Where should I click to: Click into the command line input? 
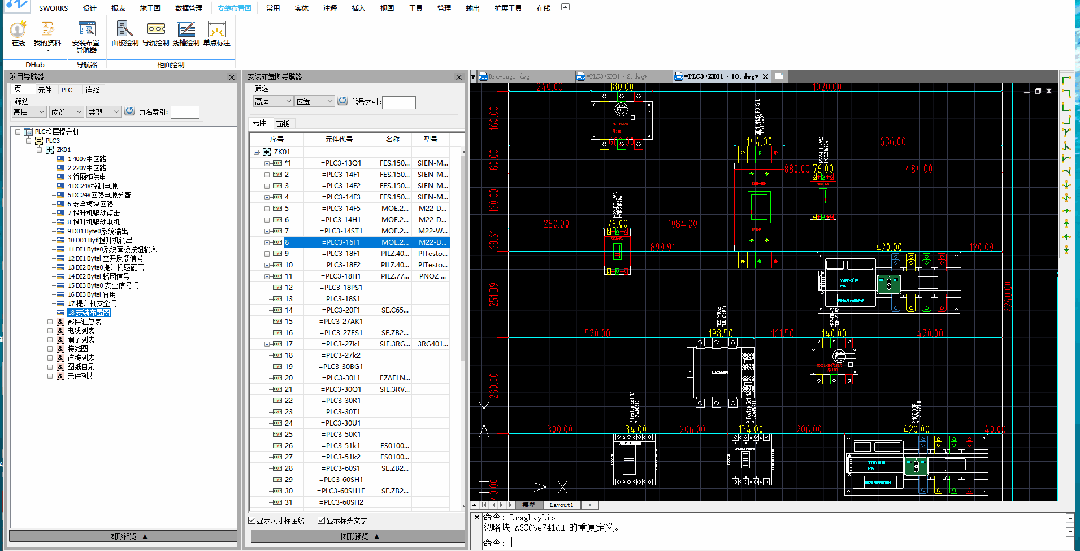coord(771,543)
